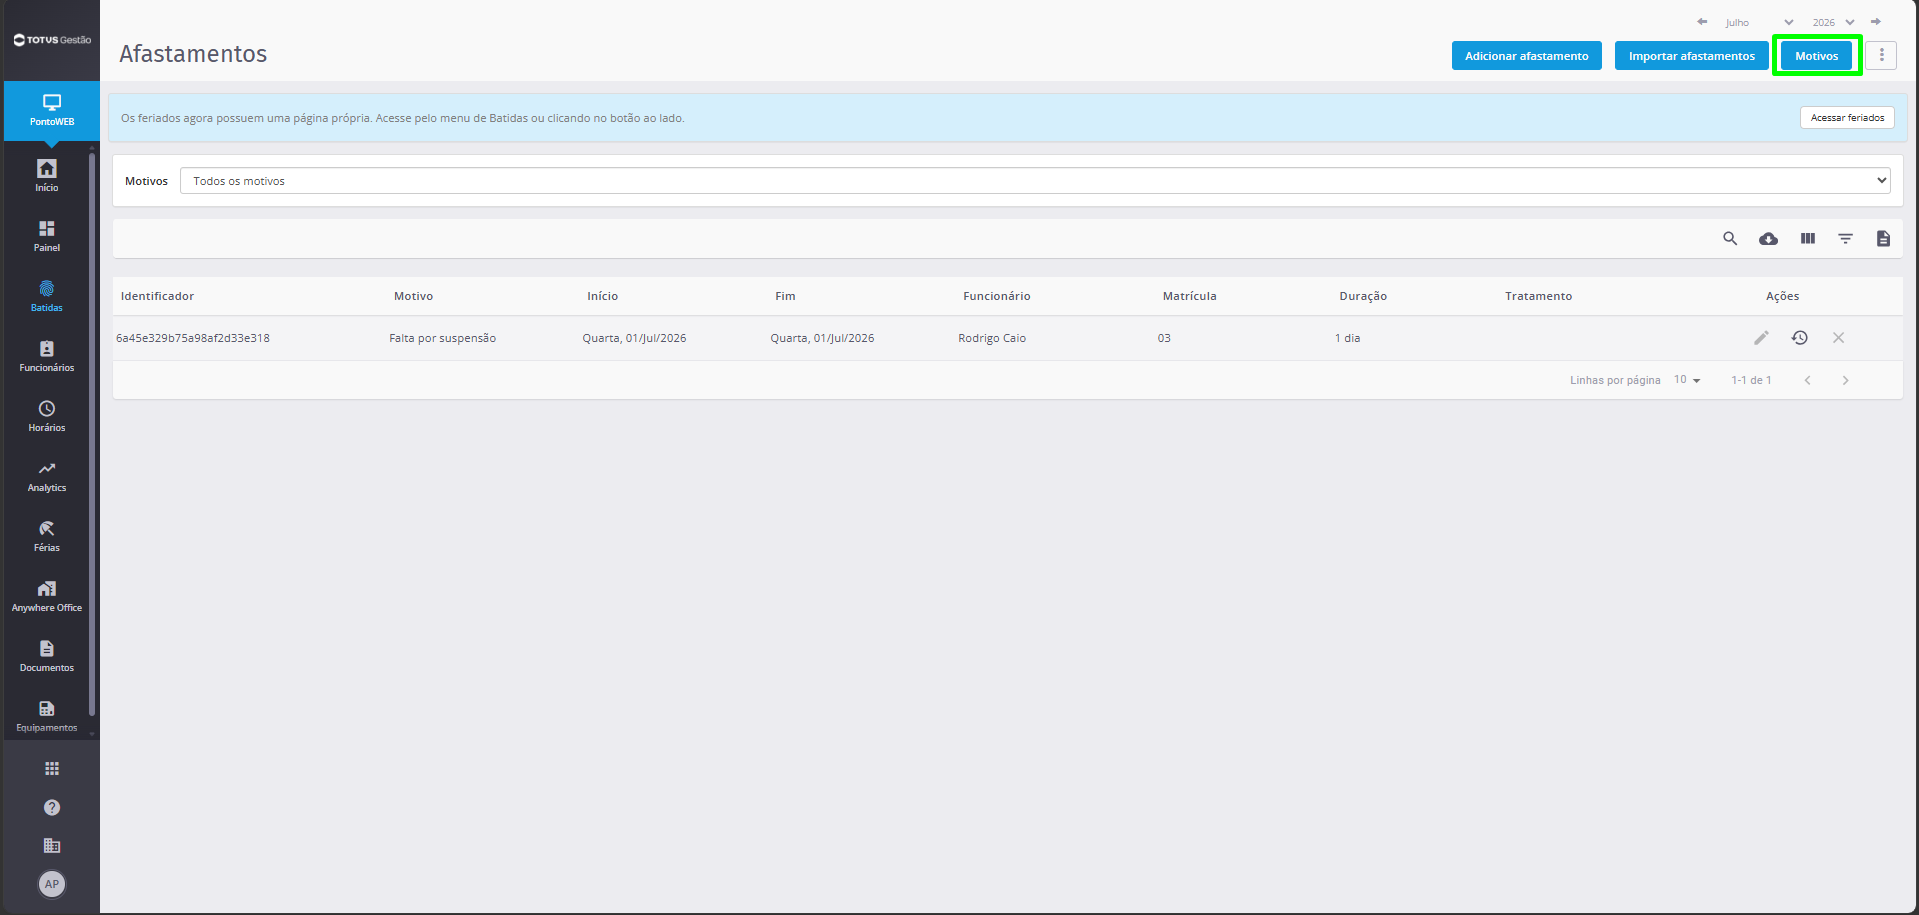This screenshot has width=1919, height=915.
Task: Open Horários in the sidebar
Action: 47,415
